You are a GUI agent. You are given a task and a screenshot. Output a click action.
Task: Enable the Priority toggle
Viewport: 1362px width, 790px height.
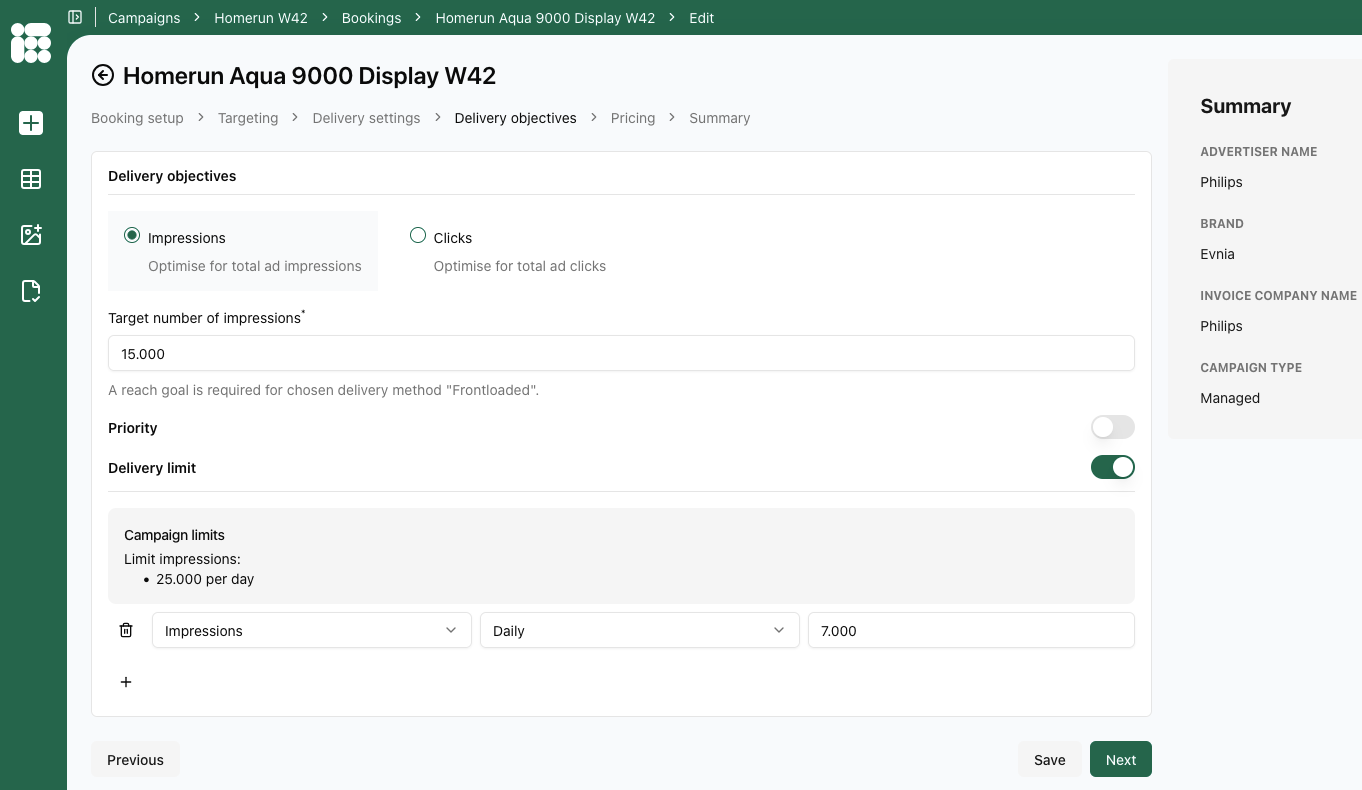coord(1113,427)
